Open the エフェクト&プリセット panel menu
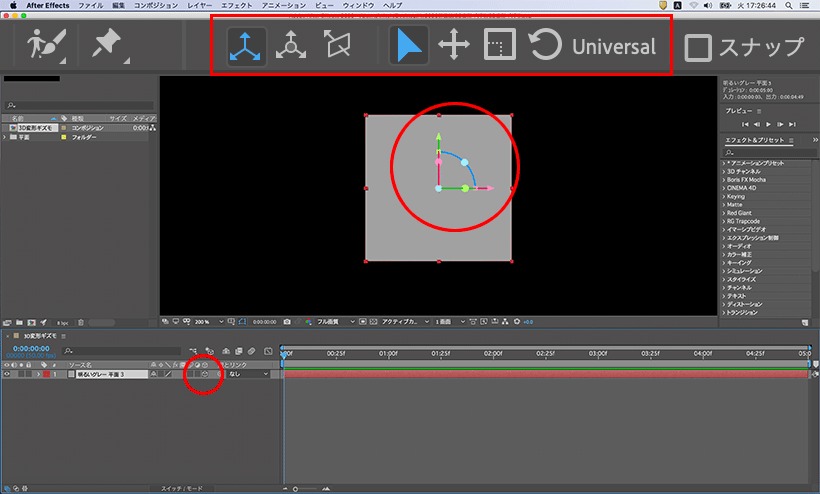 point(792,140)
